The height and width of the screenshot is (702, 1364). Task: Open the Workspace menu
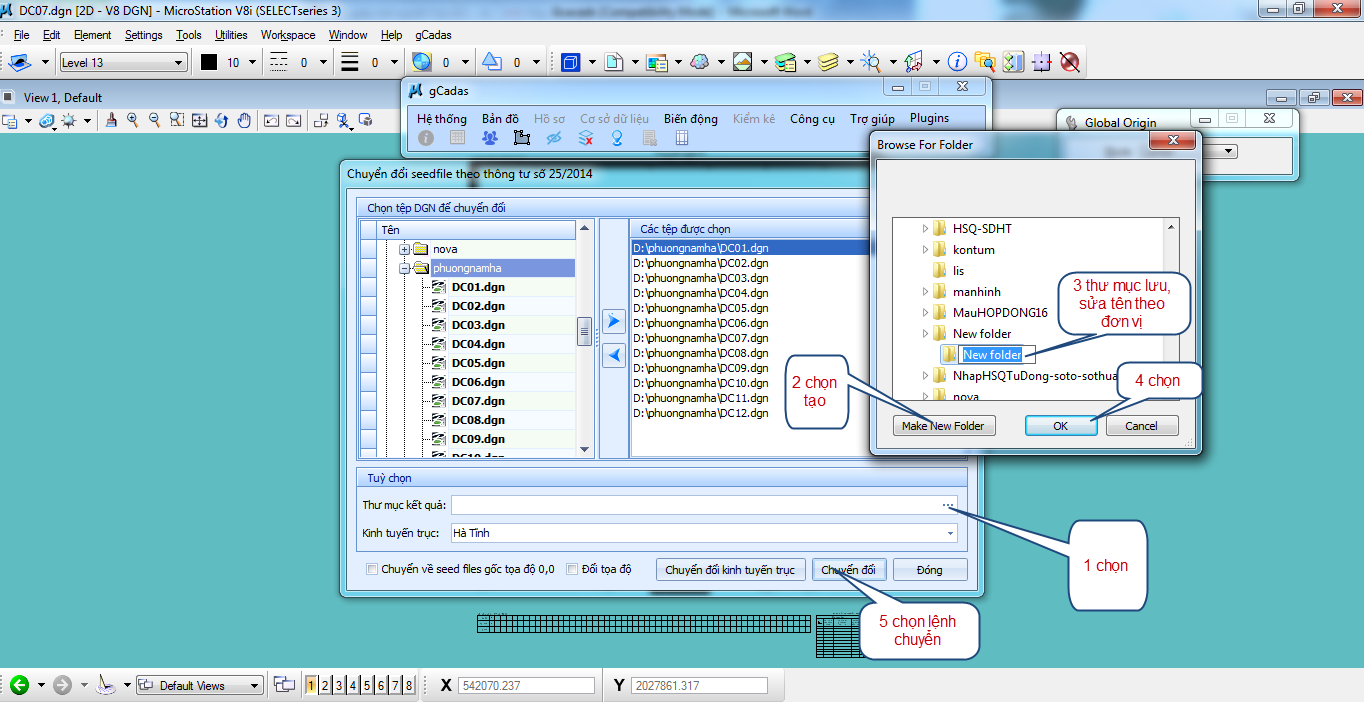288,35
